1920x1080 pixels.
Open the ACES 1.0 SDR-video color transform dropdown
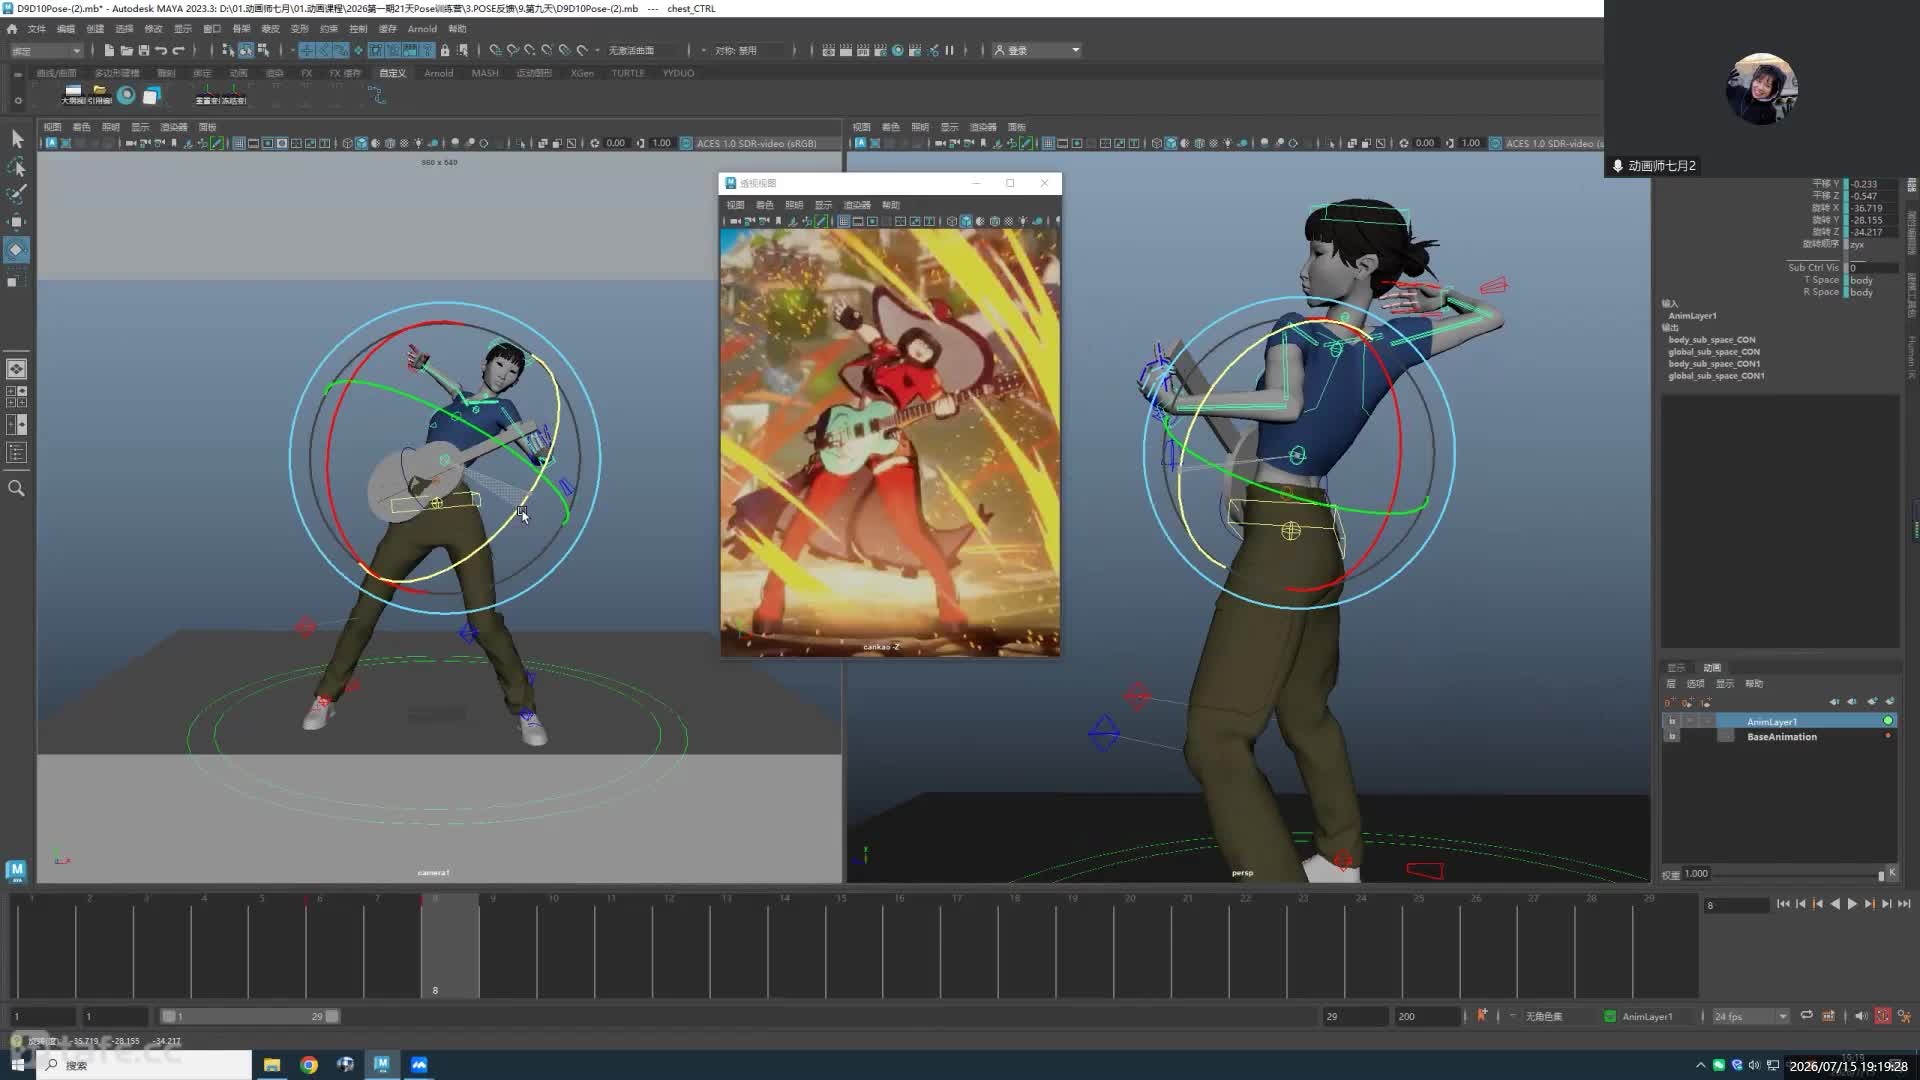[x=756, y=143]
